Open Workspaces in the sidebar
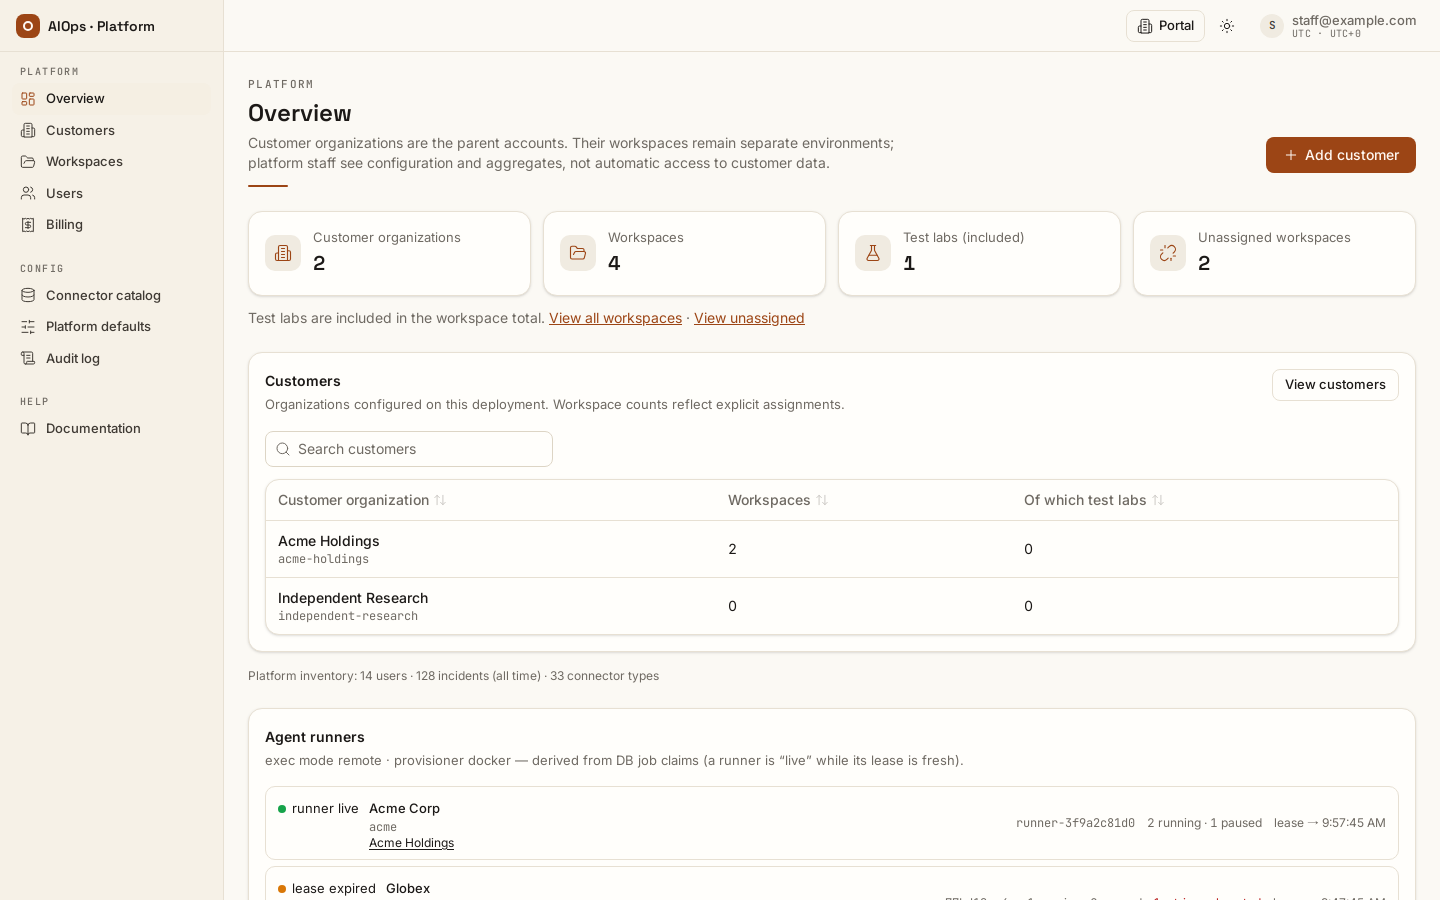 click(112, 161)
